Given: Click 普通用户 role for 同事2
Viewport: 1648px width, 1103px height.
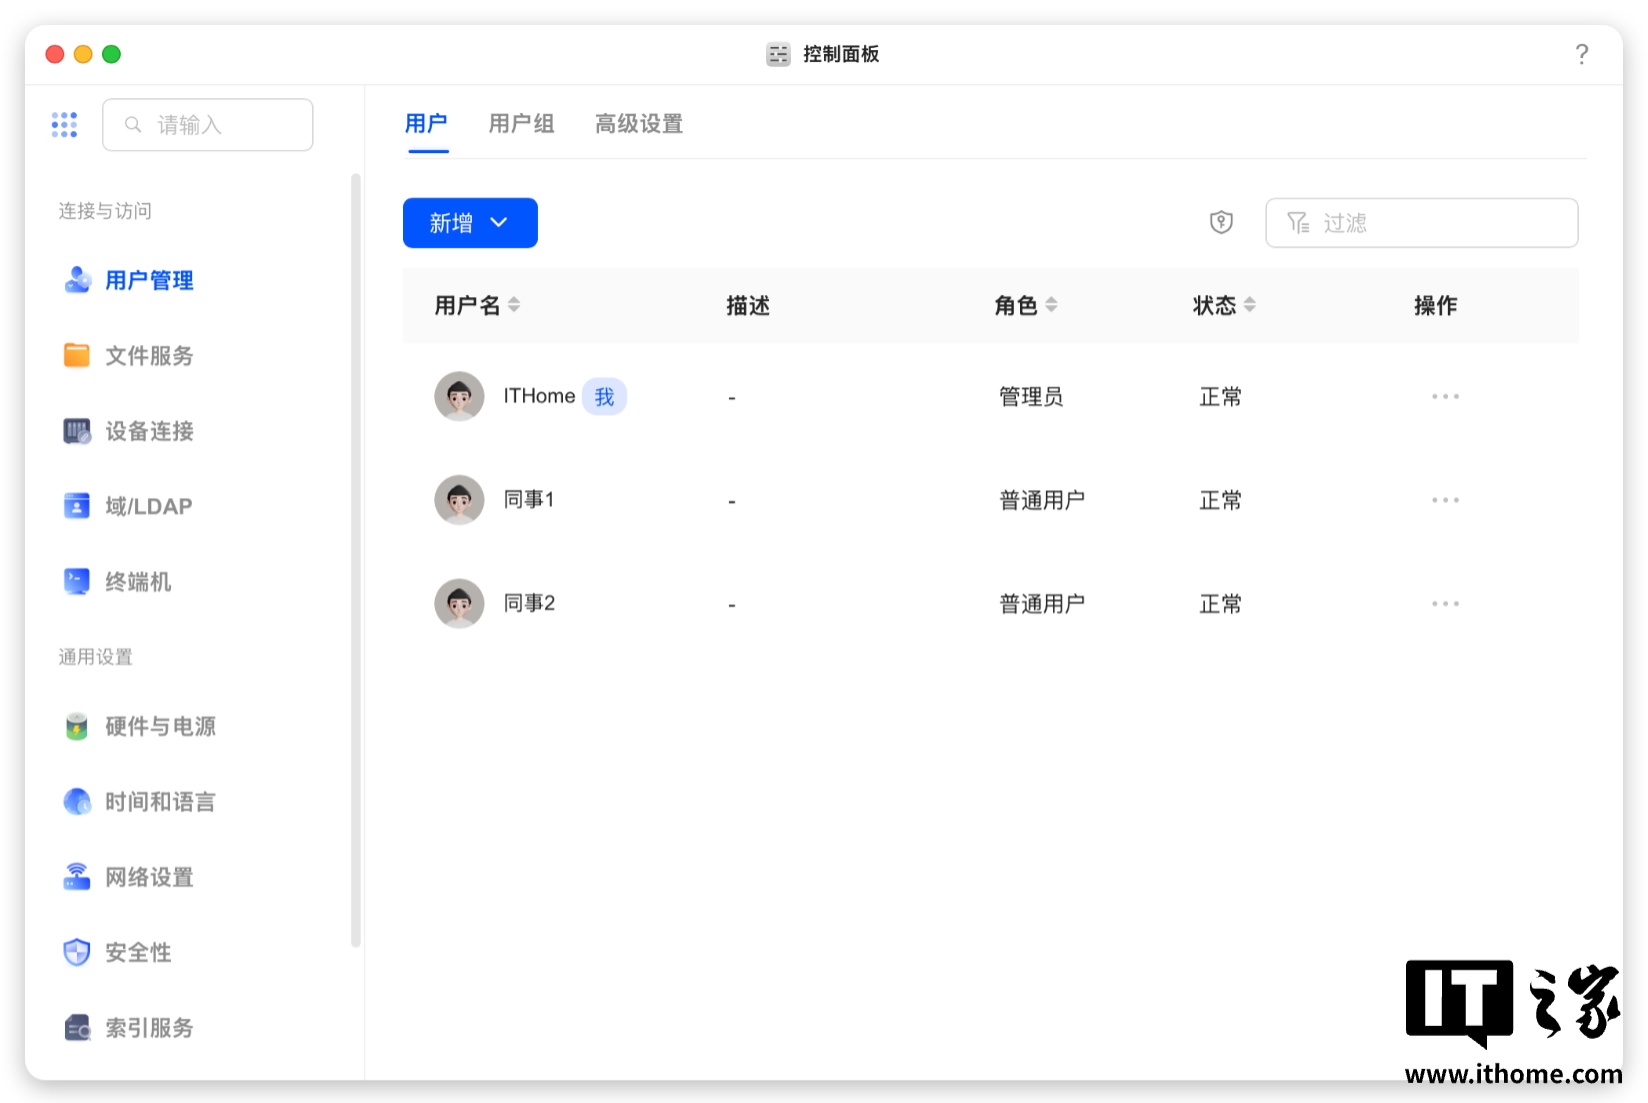Looking at the screenshot, I should [x=1042, y=604].
